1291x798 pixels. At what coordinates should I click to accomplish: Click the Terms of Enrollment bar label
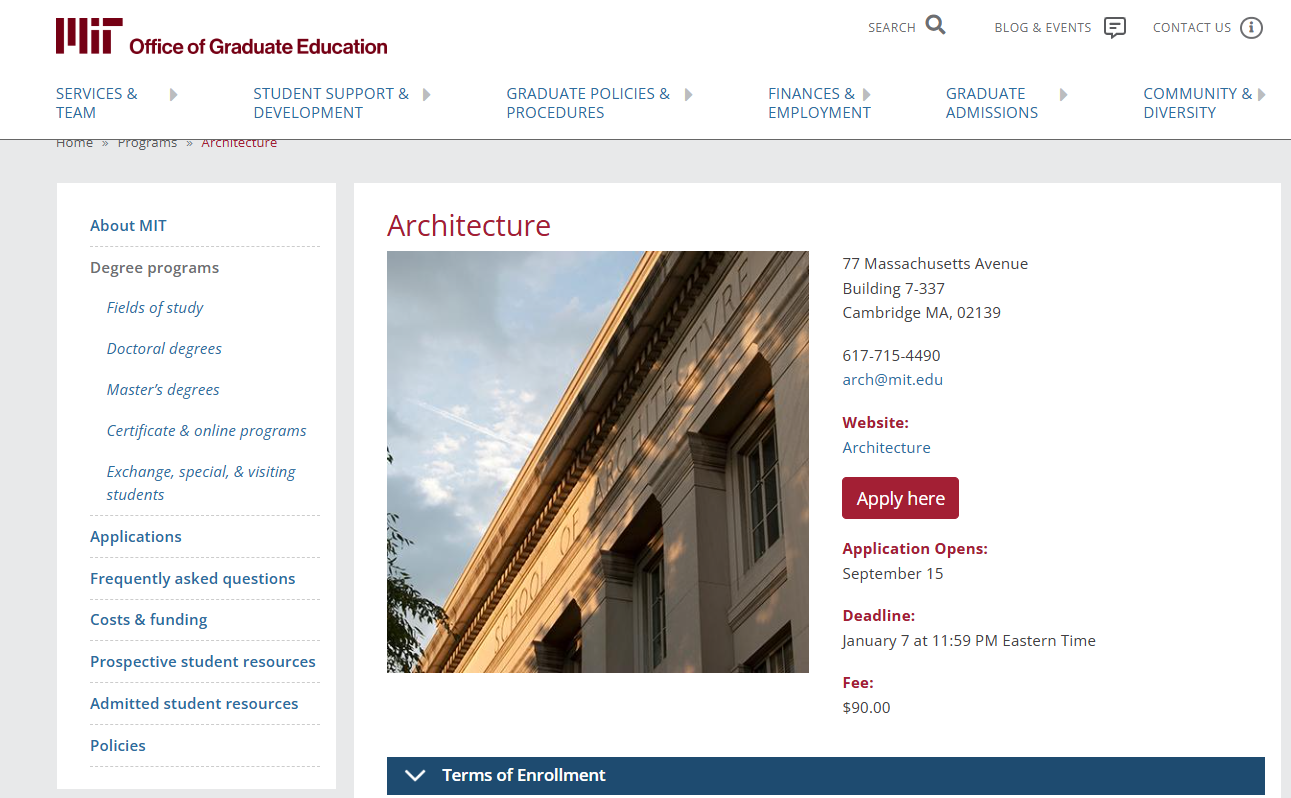point(524,775)
